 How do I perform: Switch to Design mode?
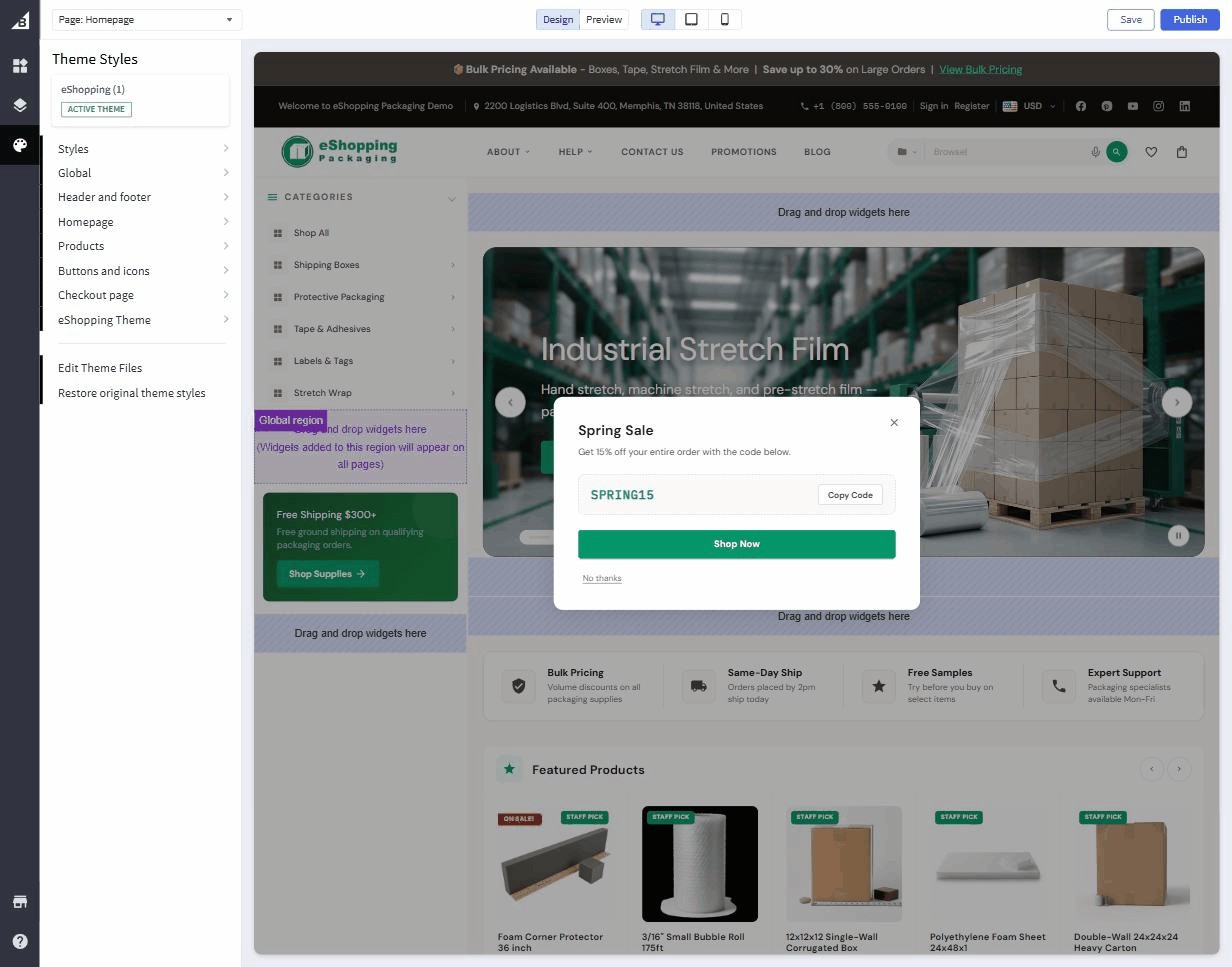tap(558, 19)
